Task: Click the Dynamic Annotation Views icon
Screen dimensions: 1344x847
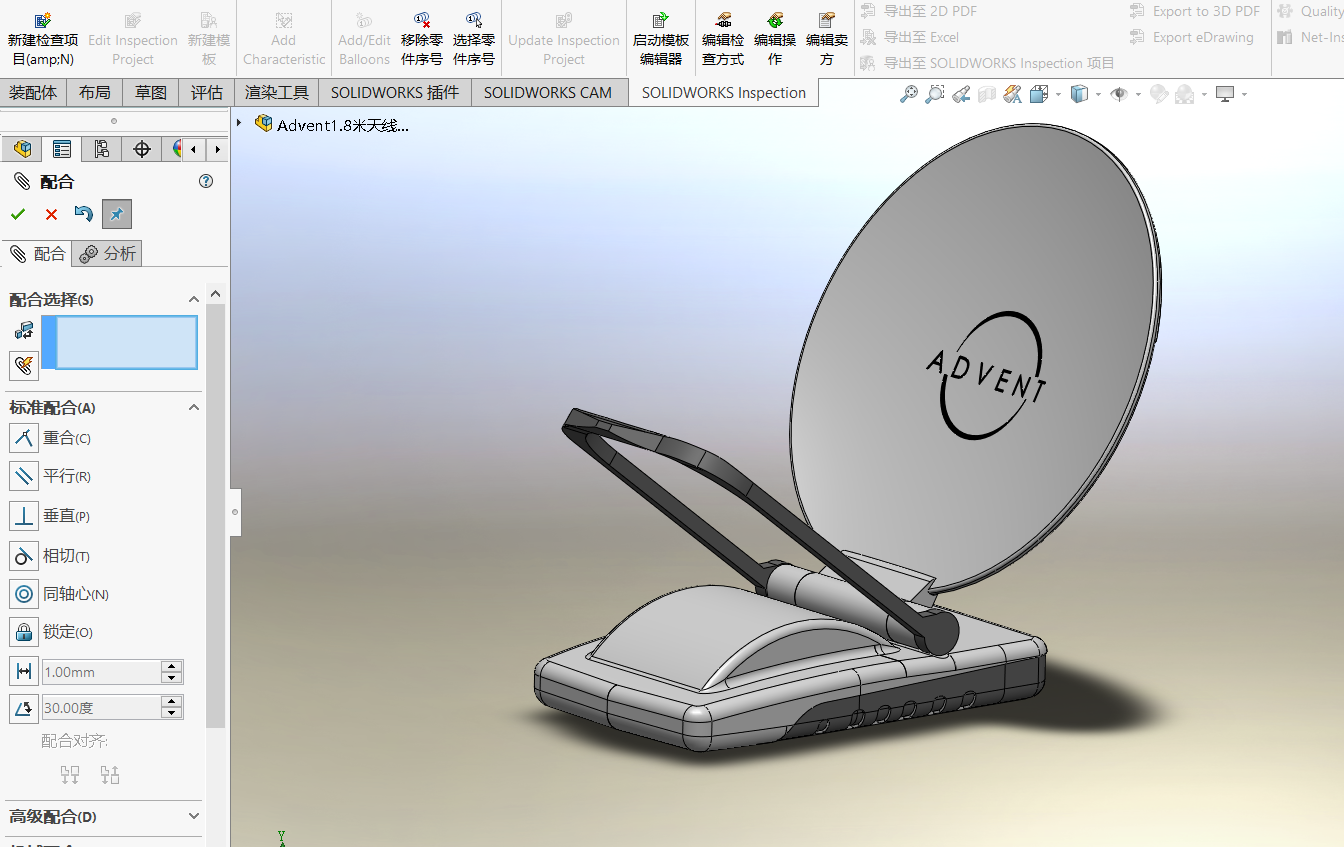Action: pos(1013,94)
